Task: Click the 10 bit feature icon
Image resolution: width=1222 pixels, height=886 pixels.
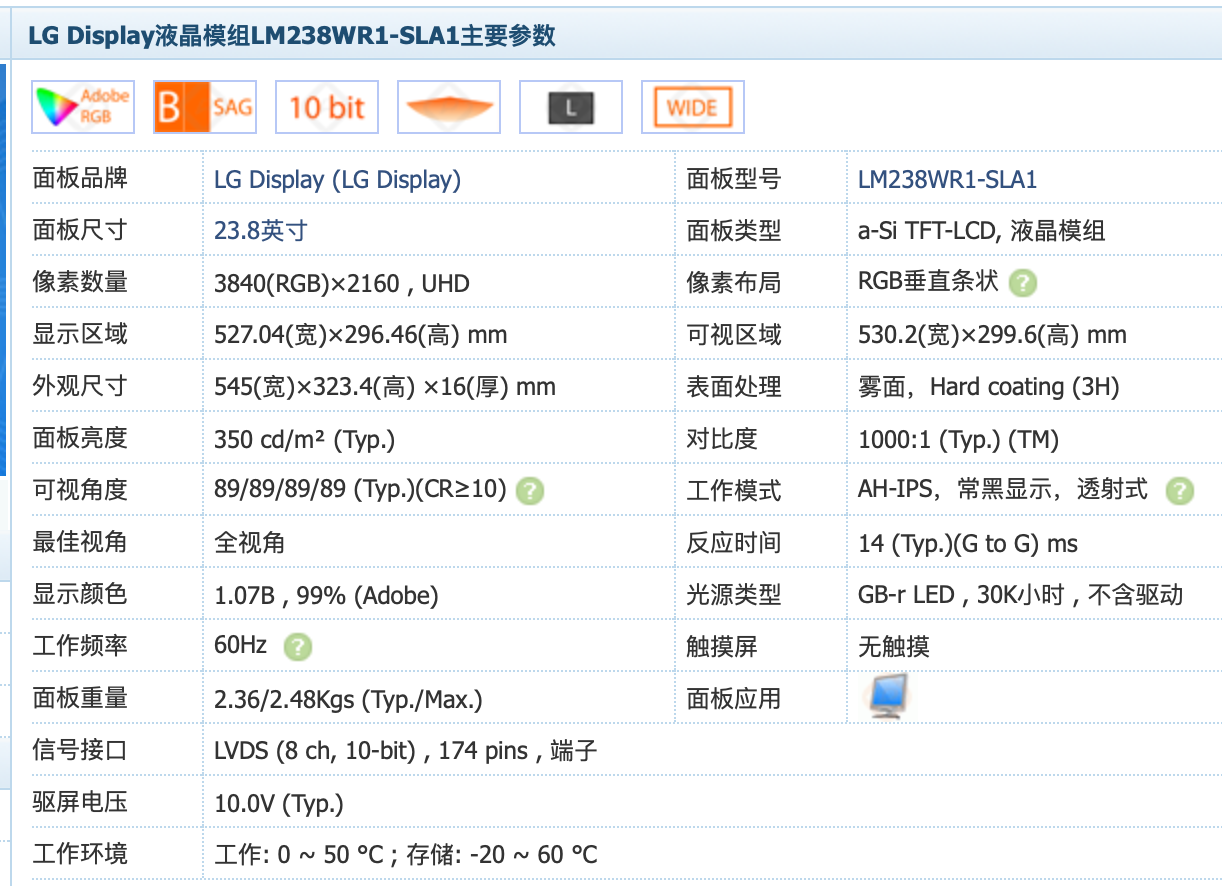Action: 327,107
